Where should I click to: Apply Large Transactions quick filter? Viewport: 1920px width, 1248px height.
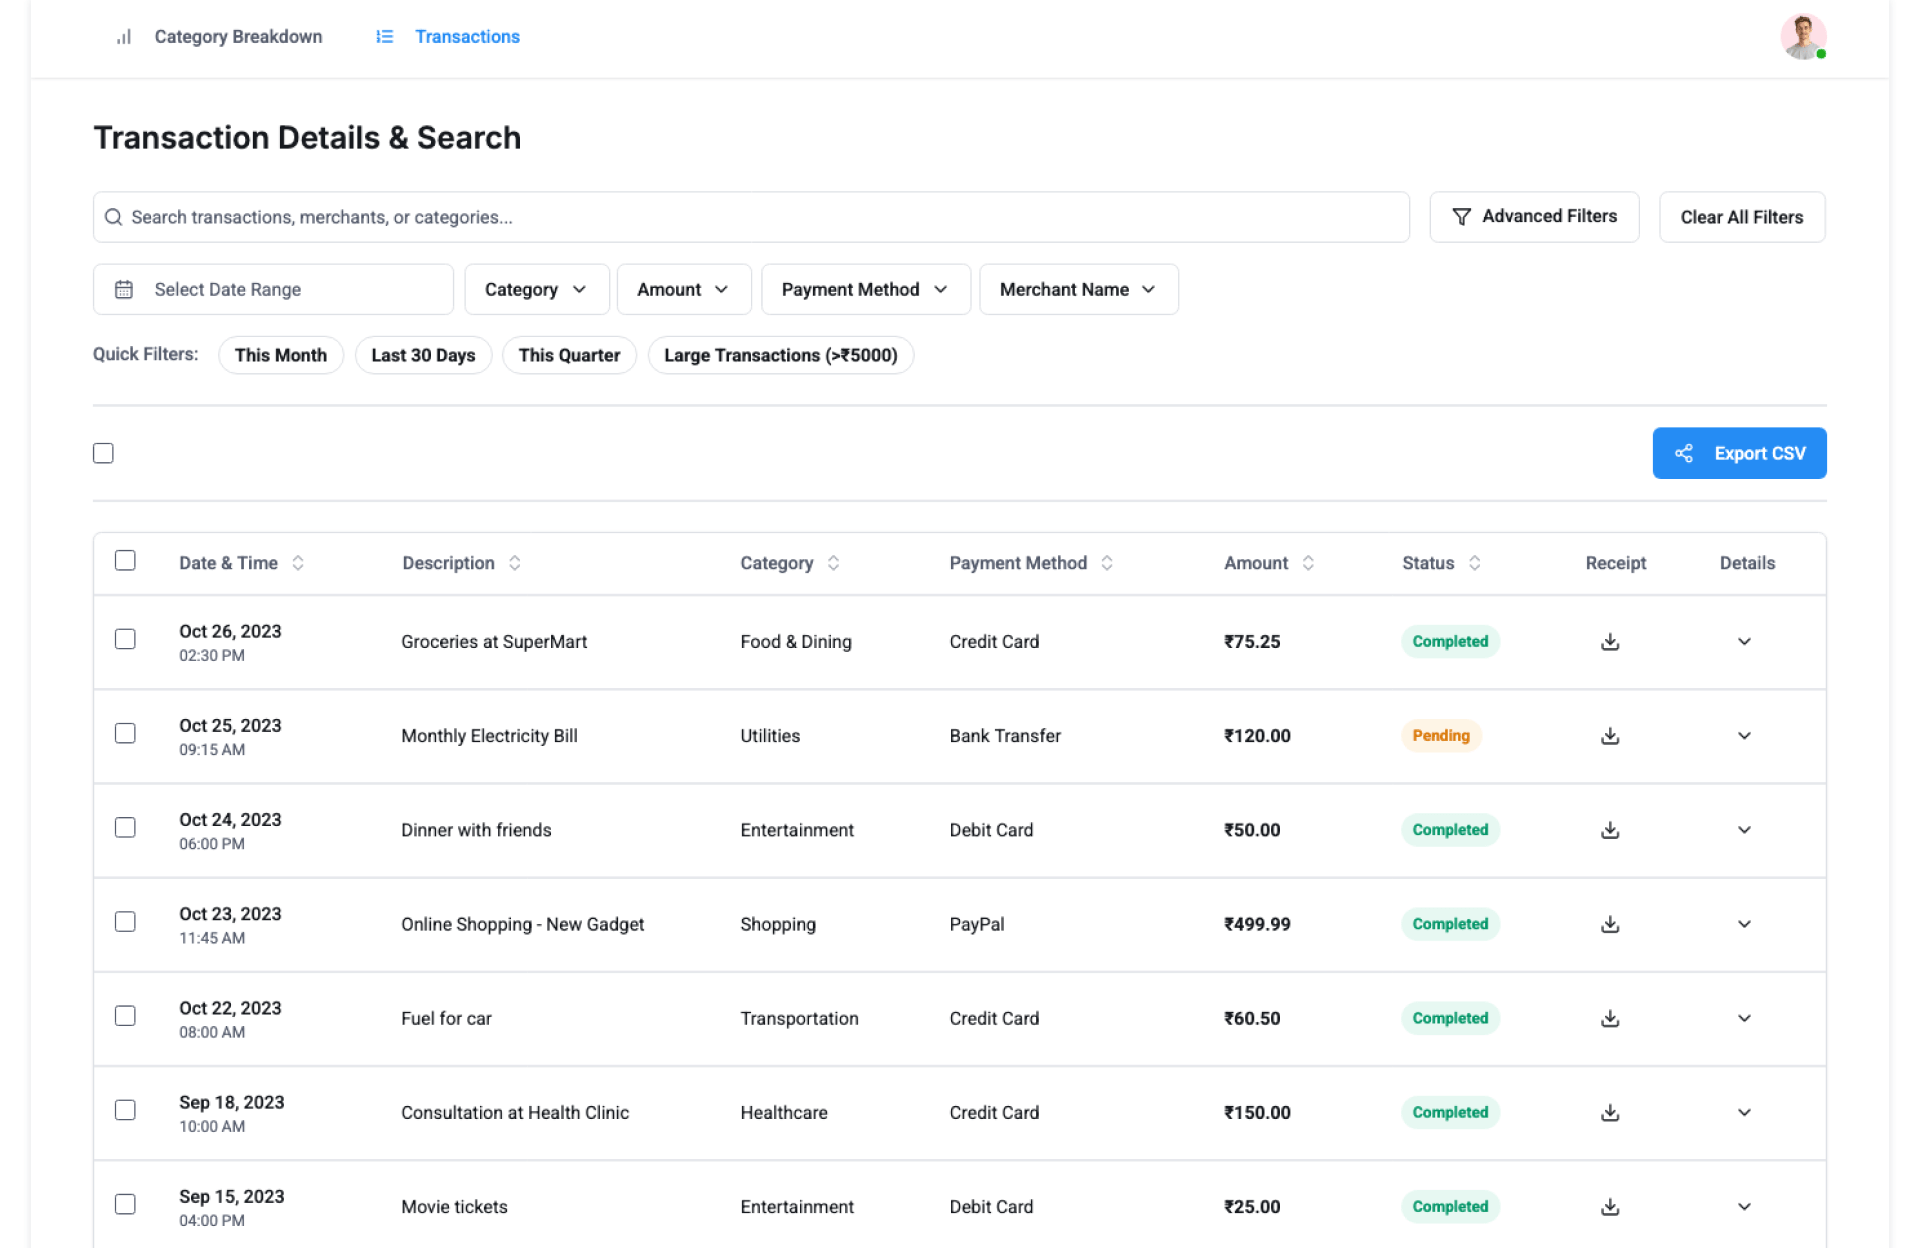[780, 355]
